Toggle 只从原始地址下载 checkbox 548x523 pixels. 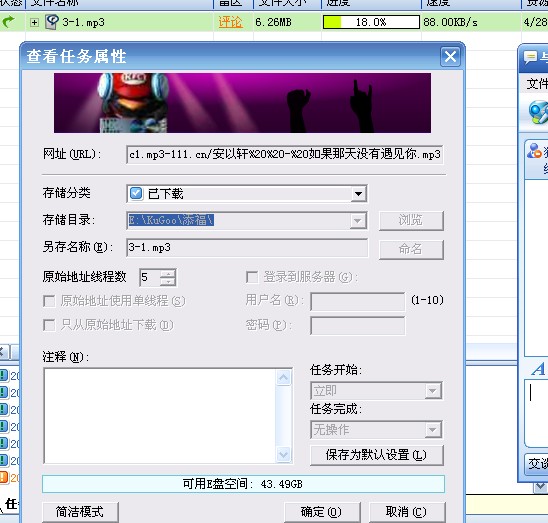49,325
